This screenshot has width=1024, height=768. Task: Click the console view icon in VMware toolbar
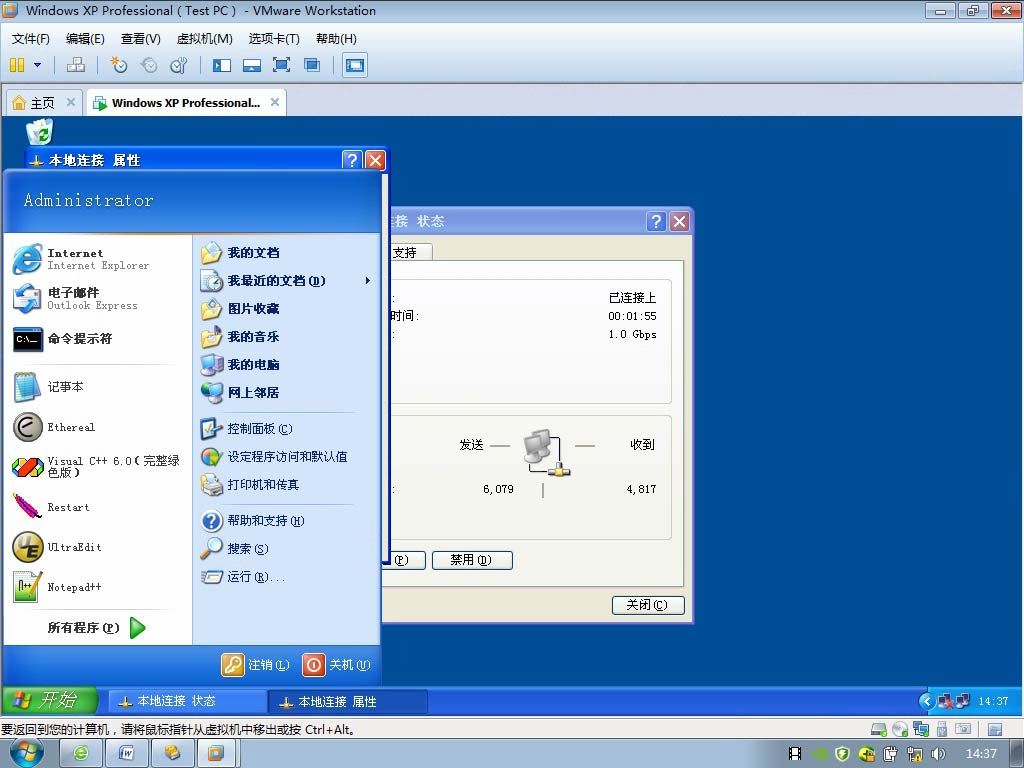(x=355, y=65)
